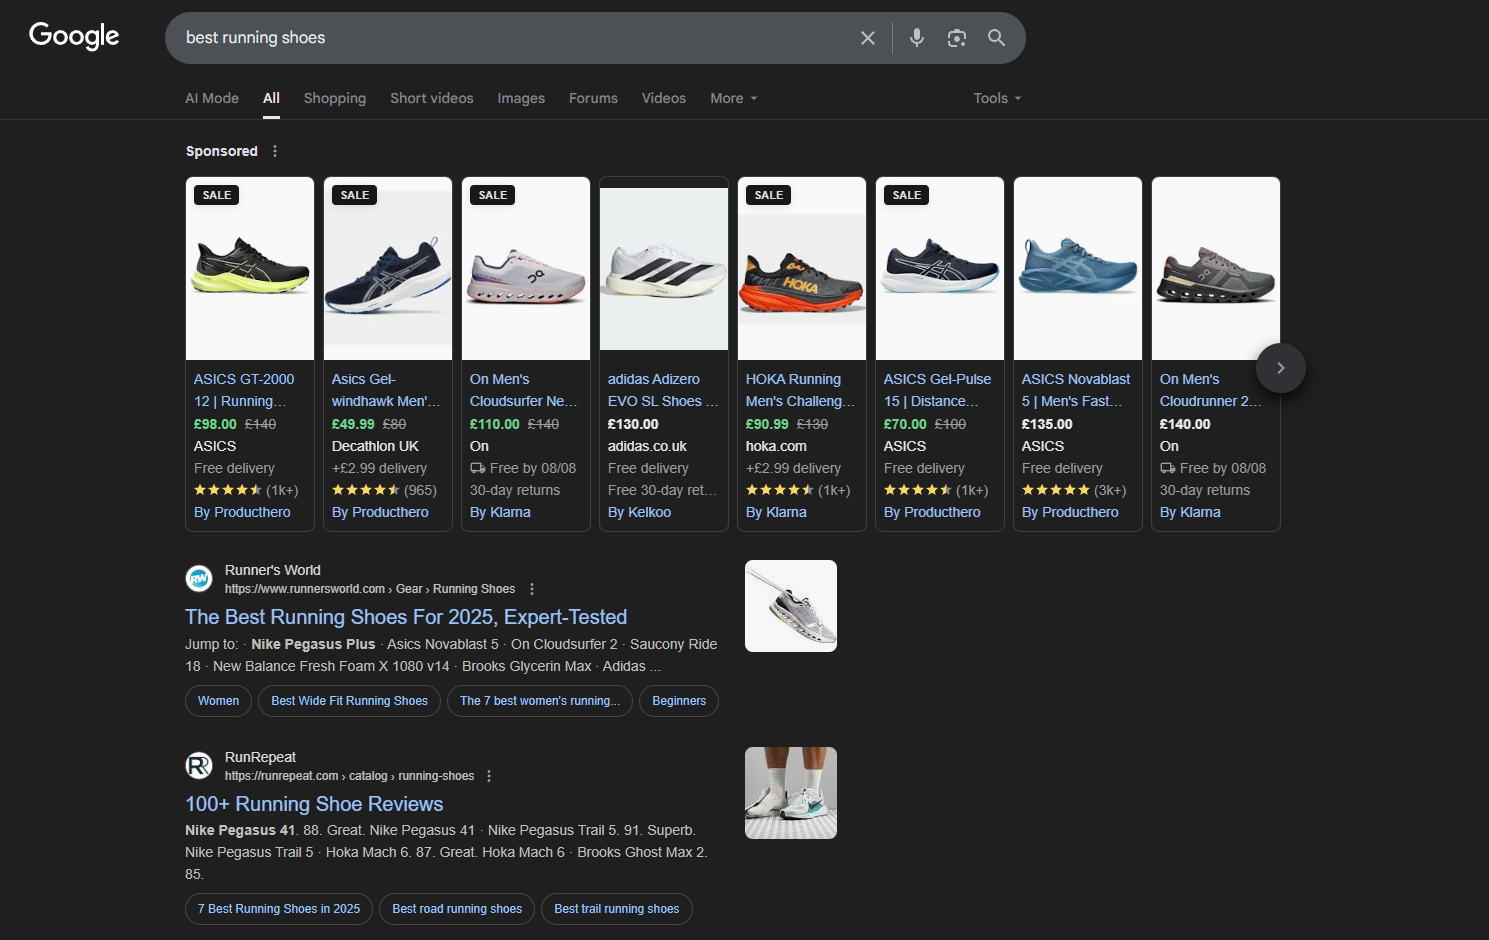Screen dimensions: 1489x940
Task: Open Asics Gel-windhawk shoe image
Action: [x=388, y=269]
